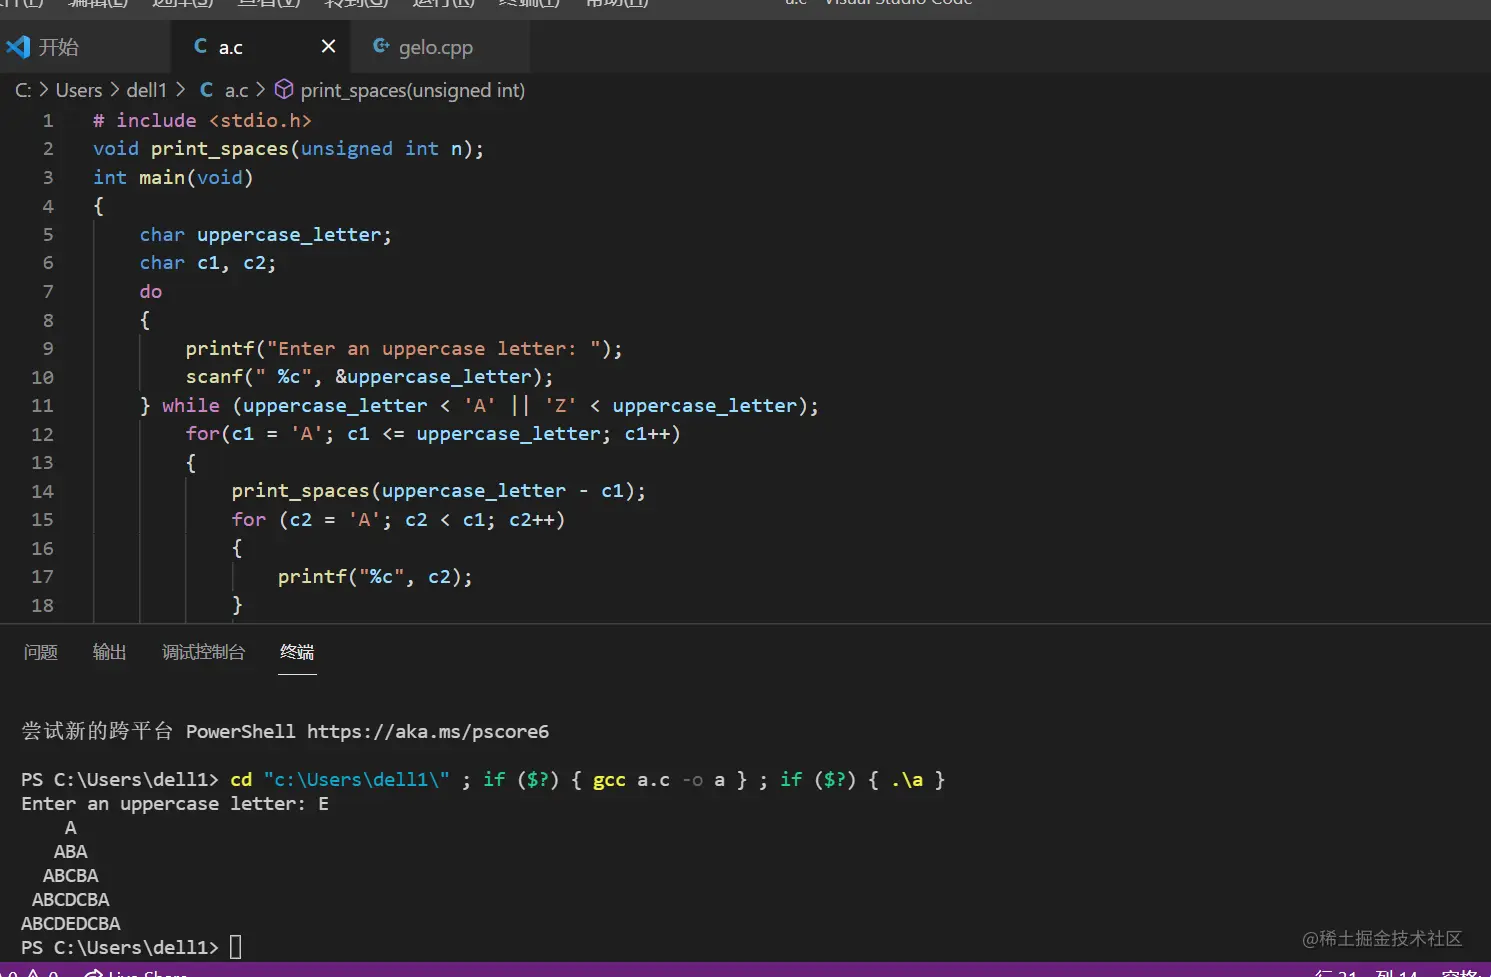
Task: Click 'char uppercase_letter;' declaration
Action: pyautogui.click(x=265, y=234)
